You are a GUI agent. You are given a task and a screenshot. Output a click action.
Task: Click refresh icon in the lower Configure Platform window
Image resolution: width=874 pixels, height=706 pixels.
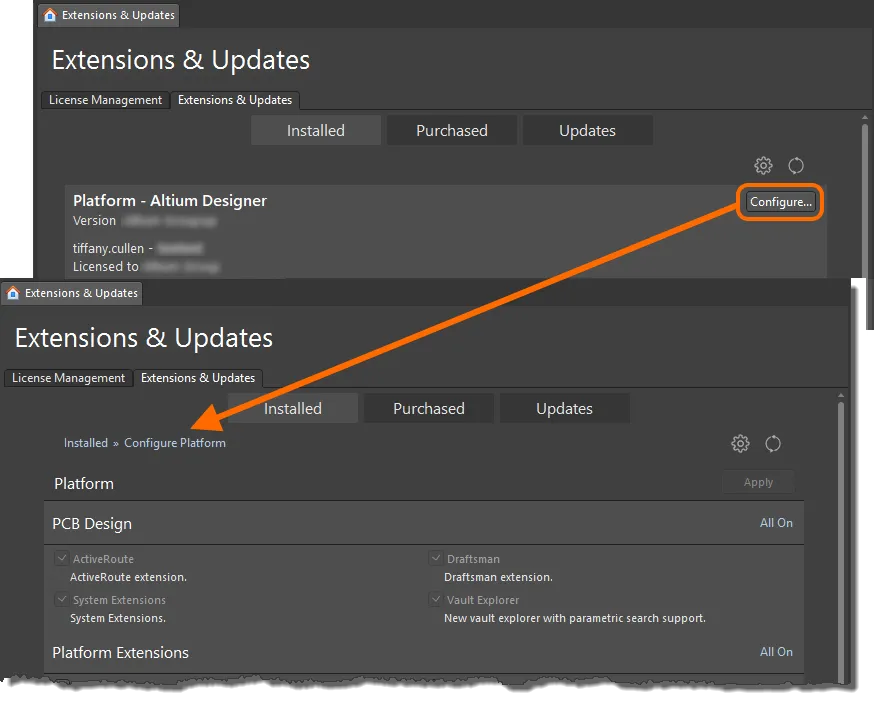(773, 444)
